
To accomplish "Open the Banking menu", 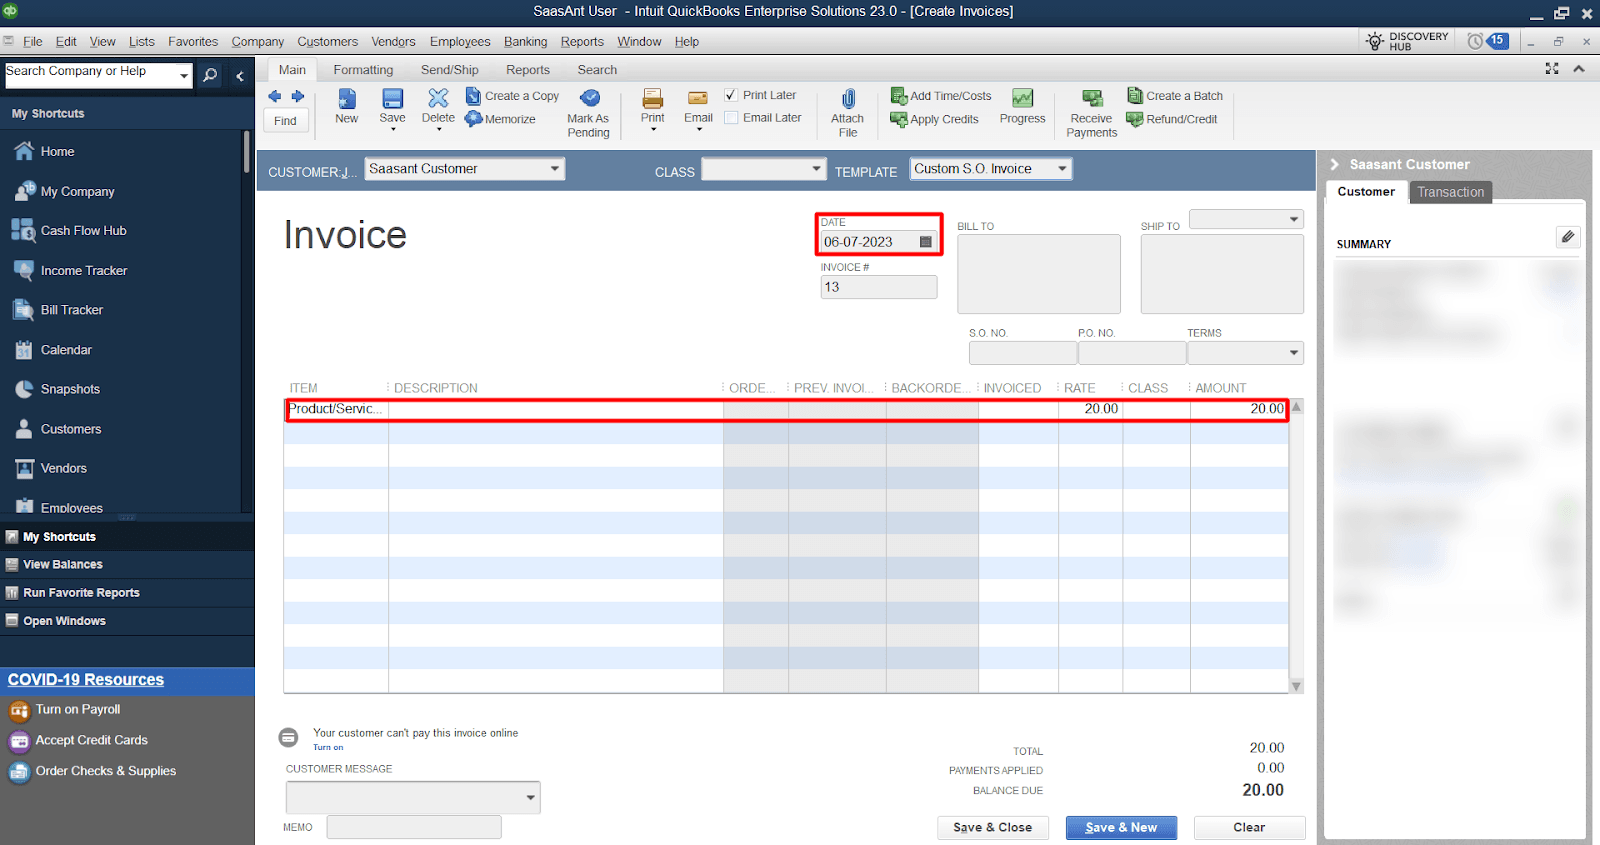I will pyautogui.click(x=525, y=42).
